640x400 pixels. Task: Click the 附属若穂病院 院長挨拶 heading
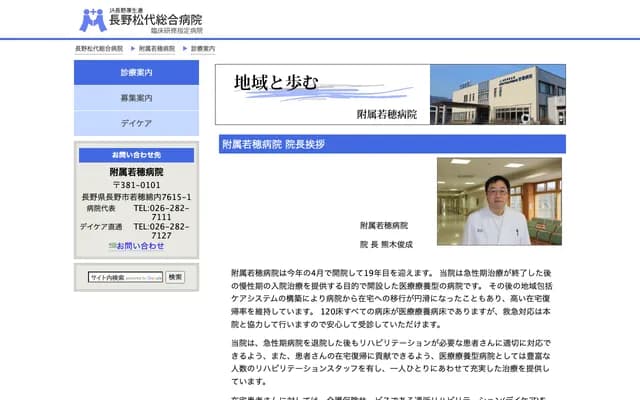tap(392, 144)
